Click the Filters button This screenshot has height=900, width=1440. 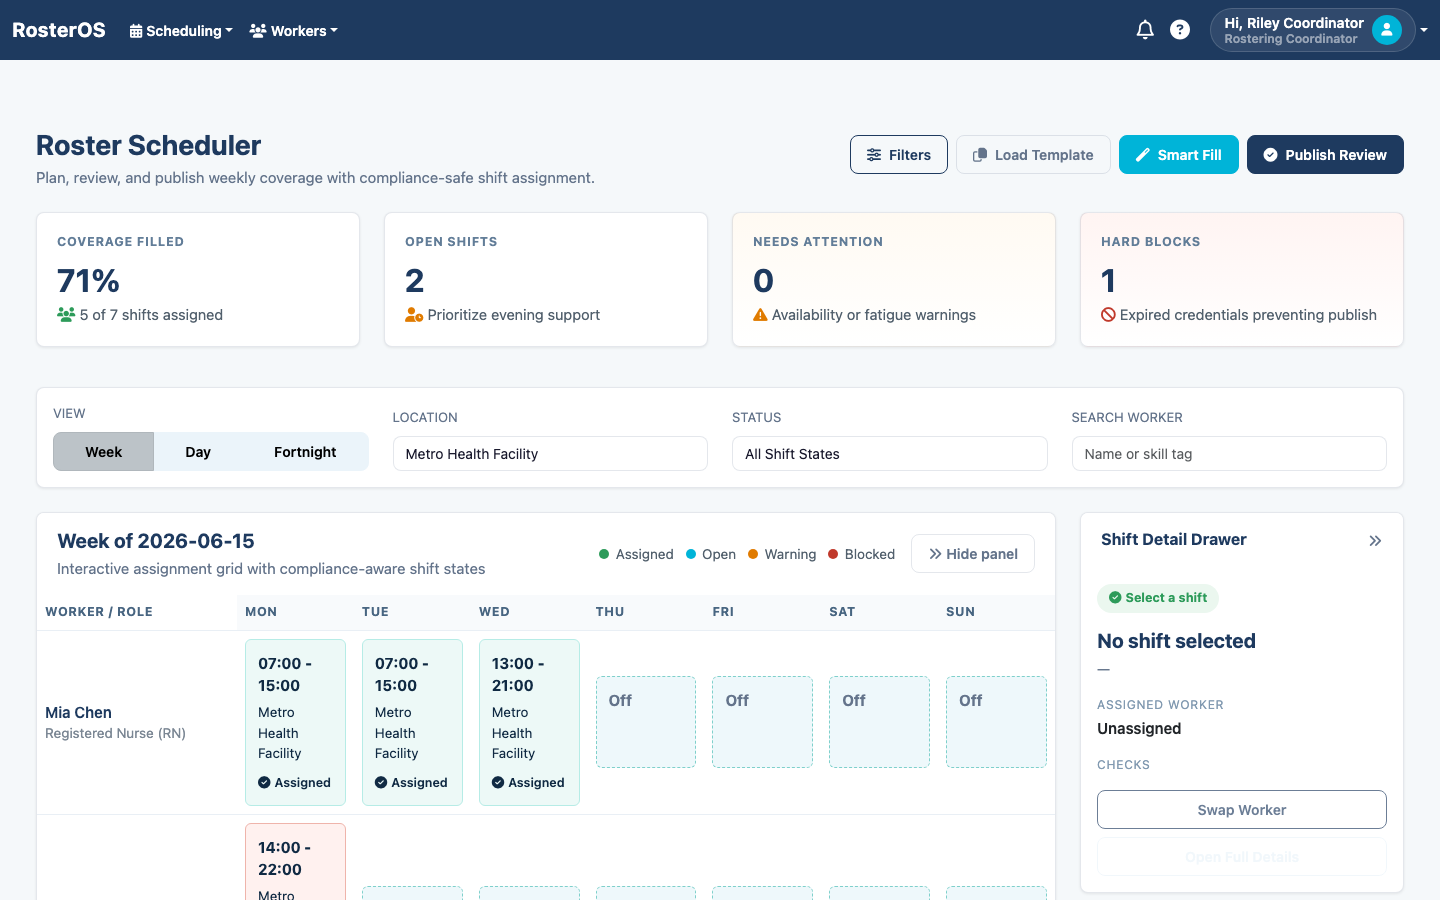899,155
